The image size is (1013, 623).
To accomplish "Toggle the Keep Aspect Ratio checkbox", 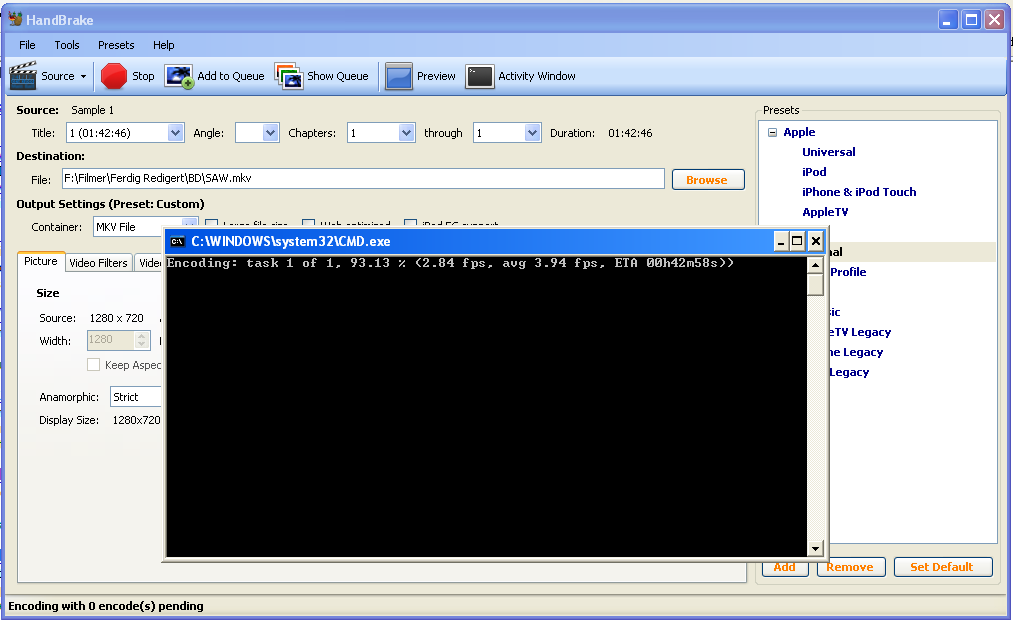I will coord(94,365).
